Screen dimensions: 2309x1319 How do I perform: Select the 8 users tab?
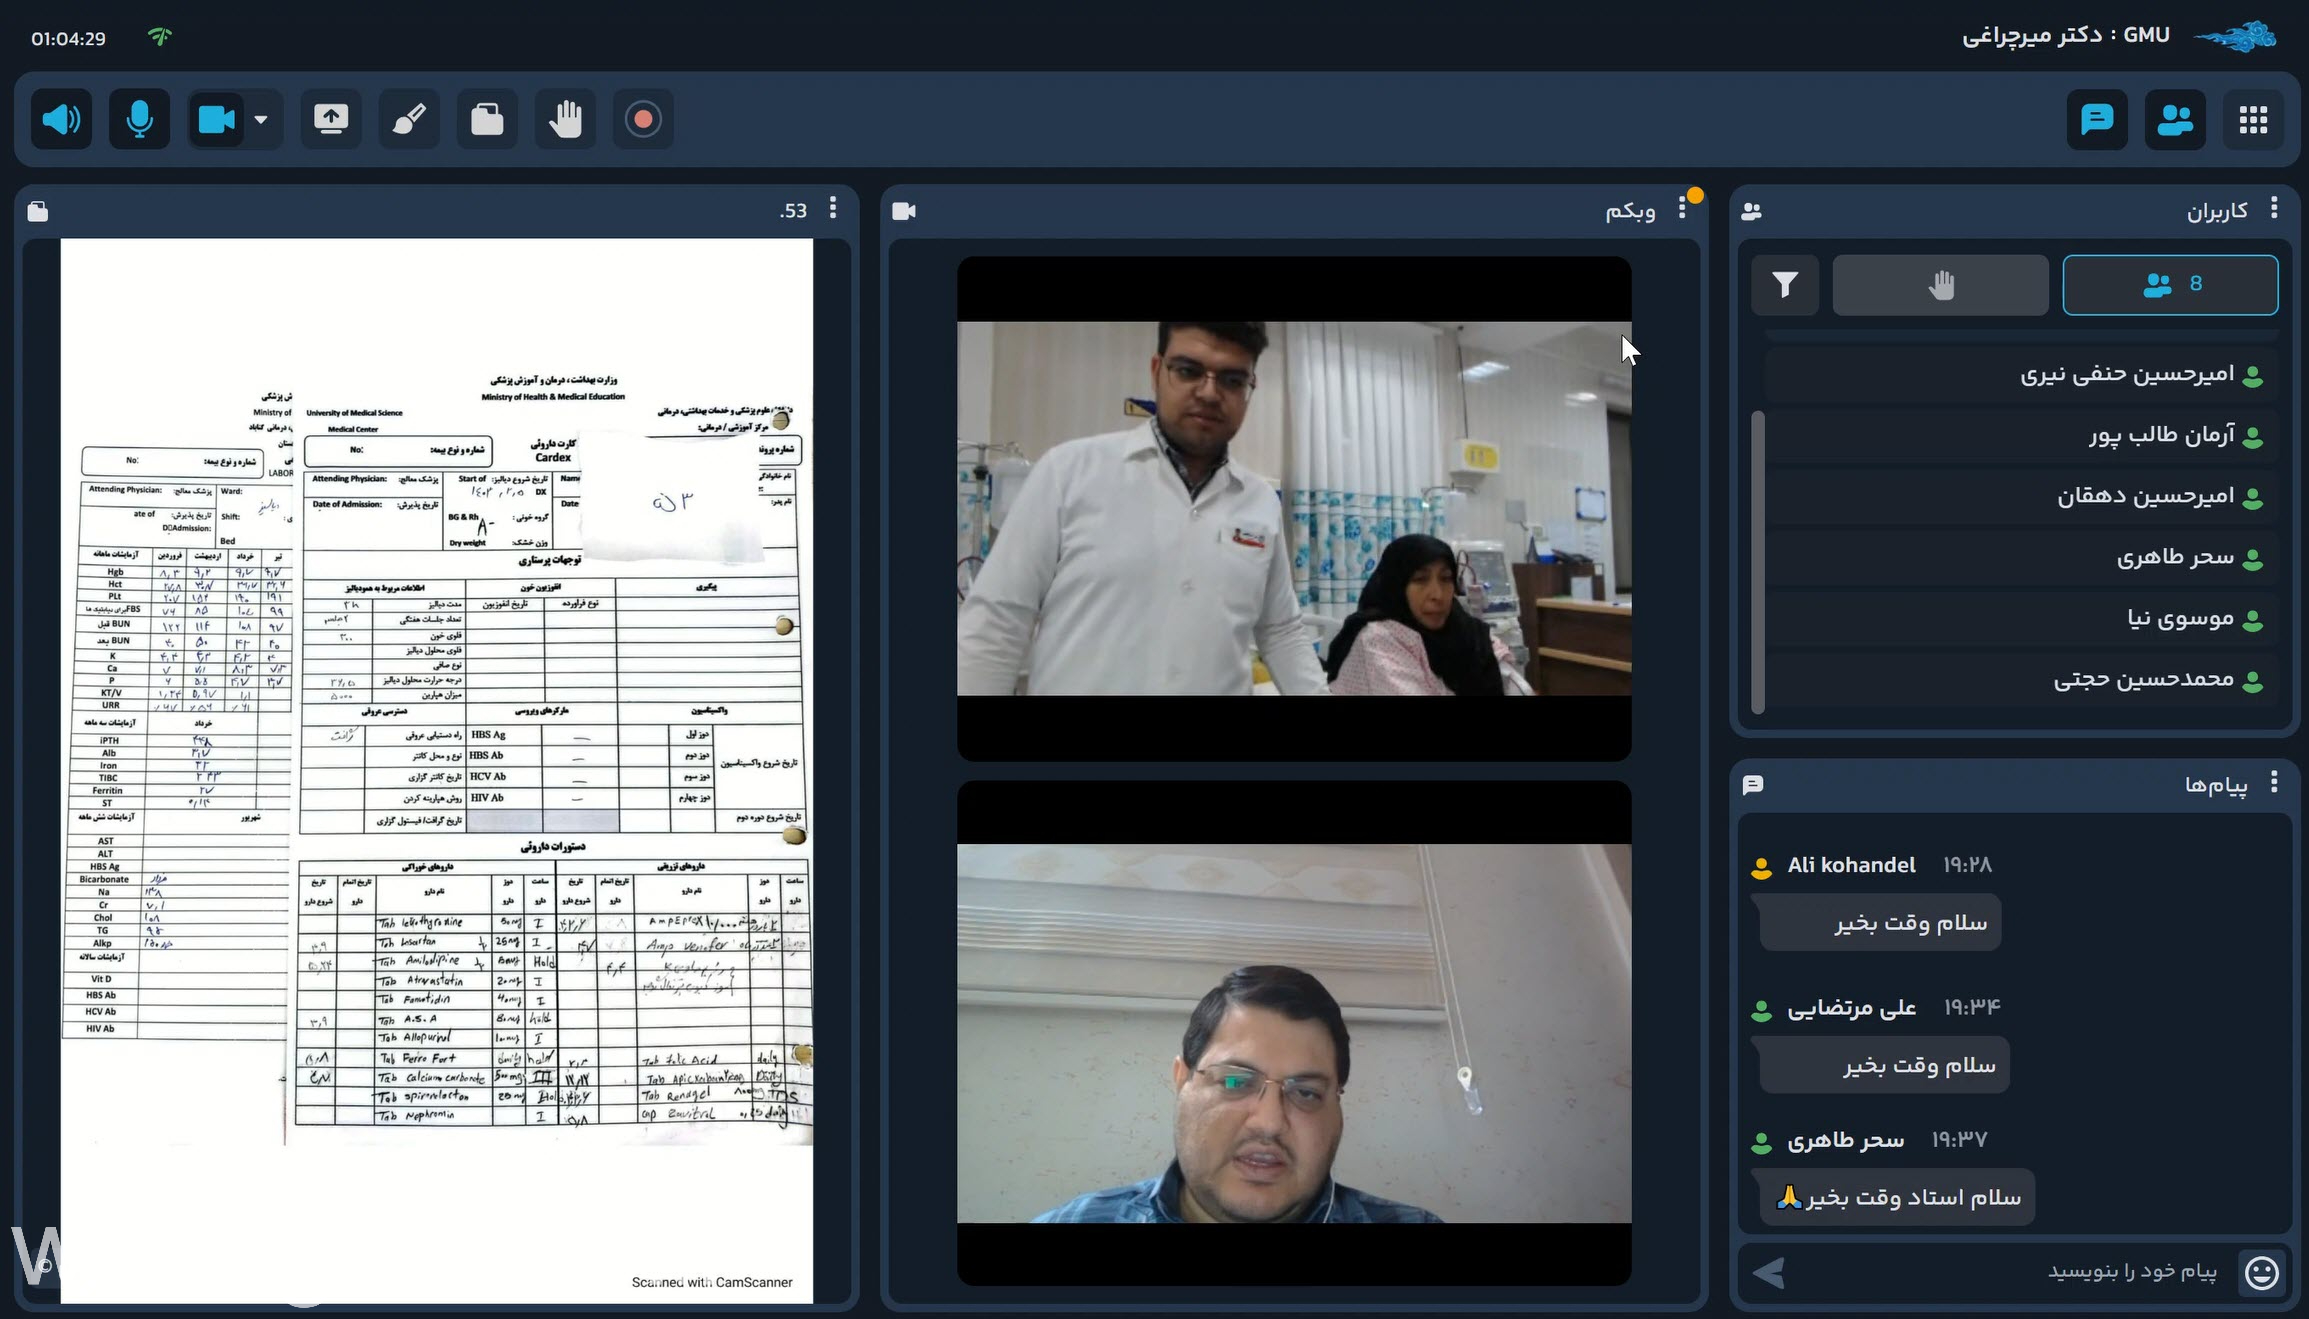[2170, 285]
